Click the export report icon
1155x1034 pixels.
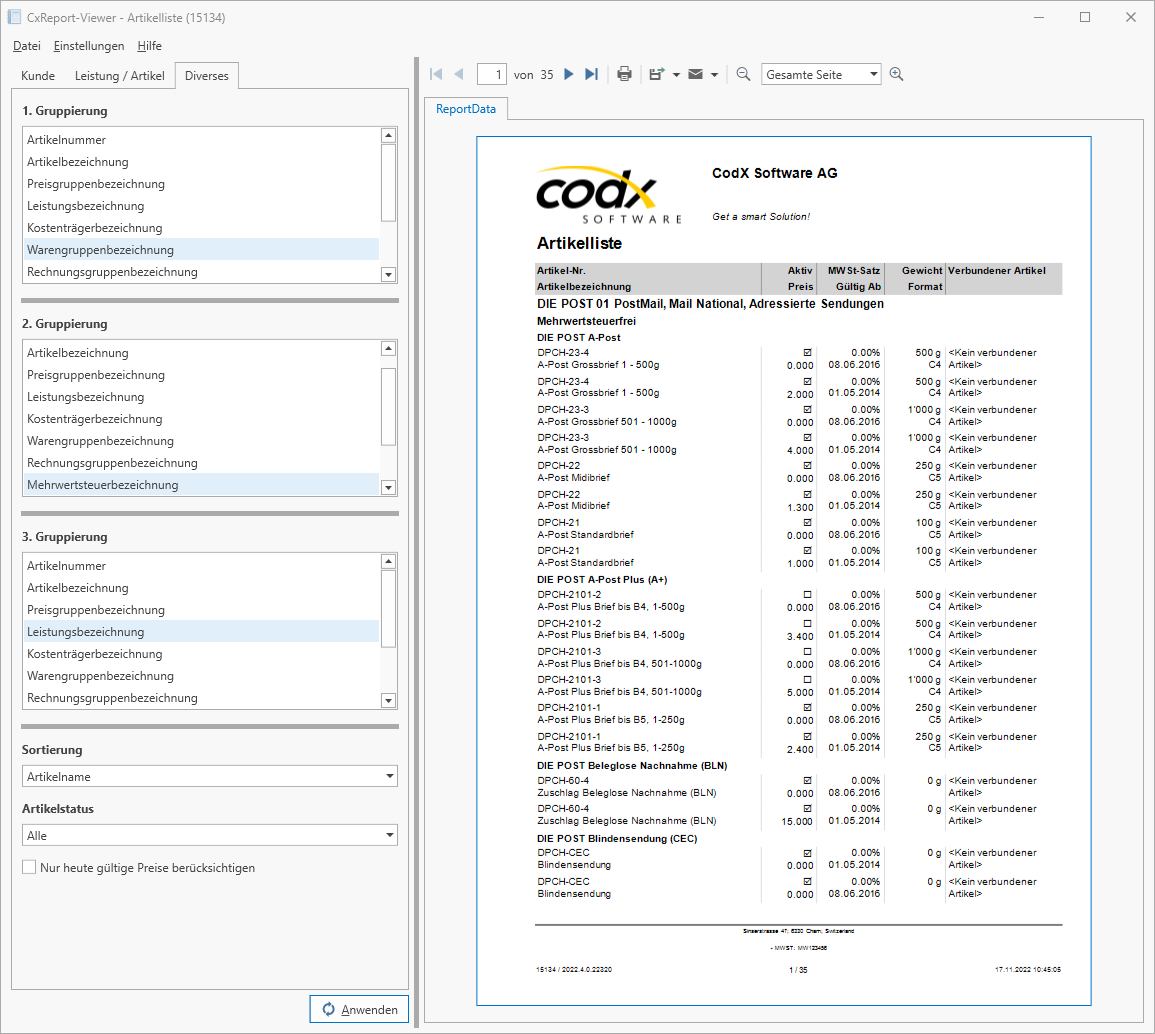(656, 74)
